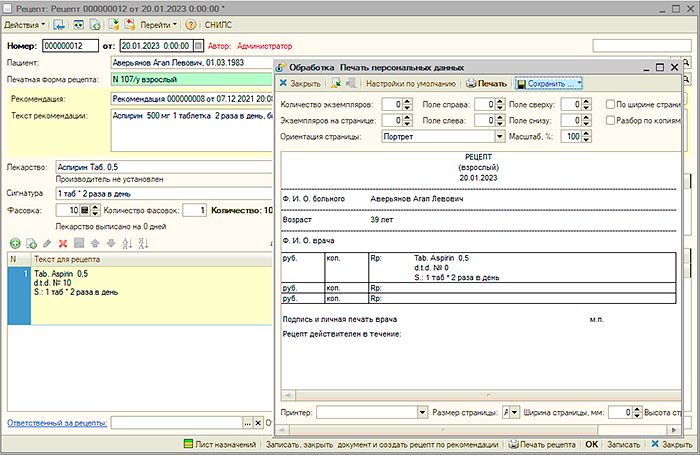Viewport: 700px width, 455px height.
Task: Increase the Масштаб percentage spinner
Action: click(588, 132)
